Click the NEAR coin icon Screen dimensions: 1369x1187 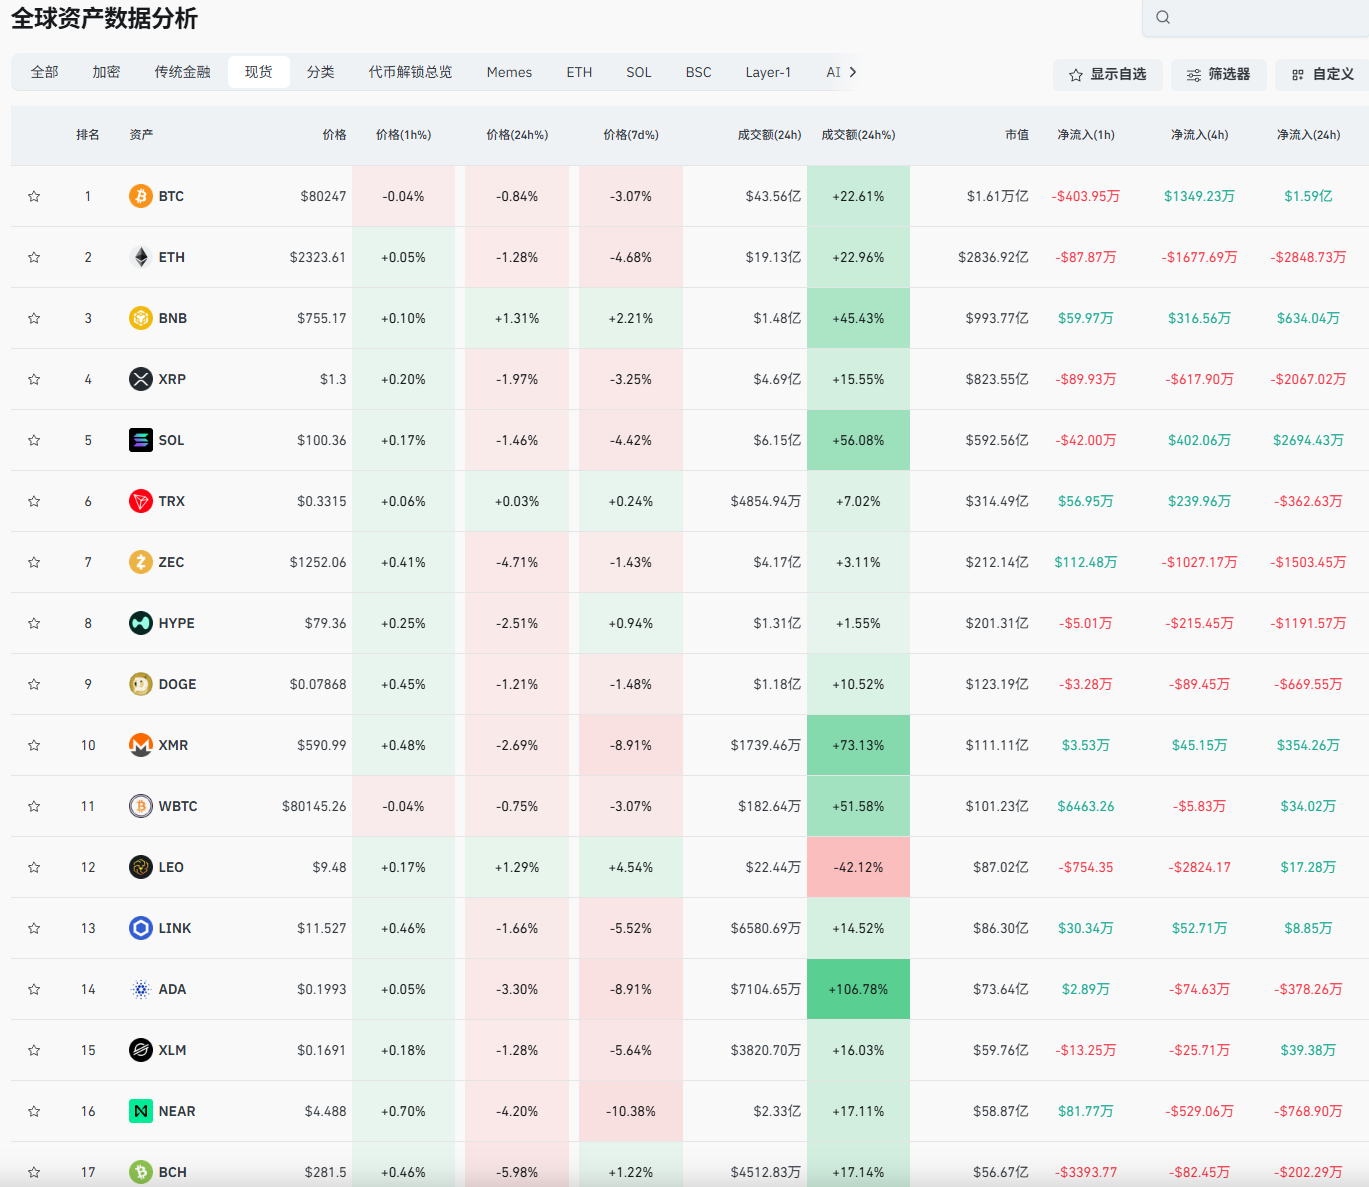point(141,1111)
